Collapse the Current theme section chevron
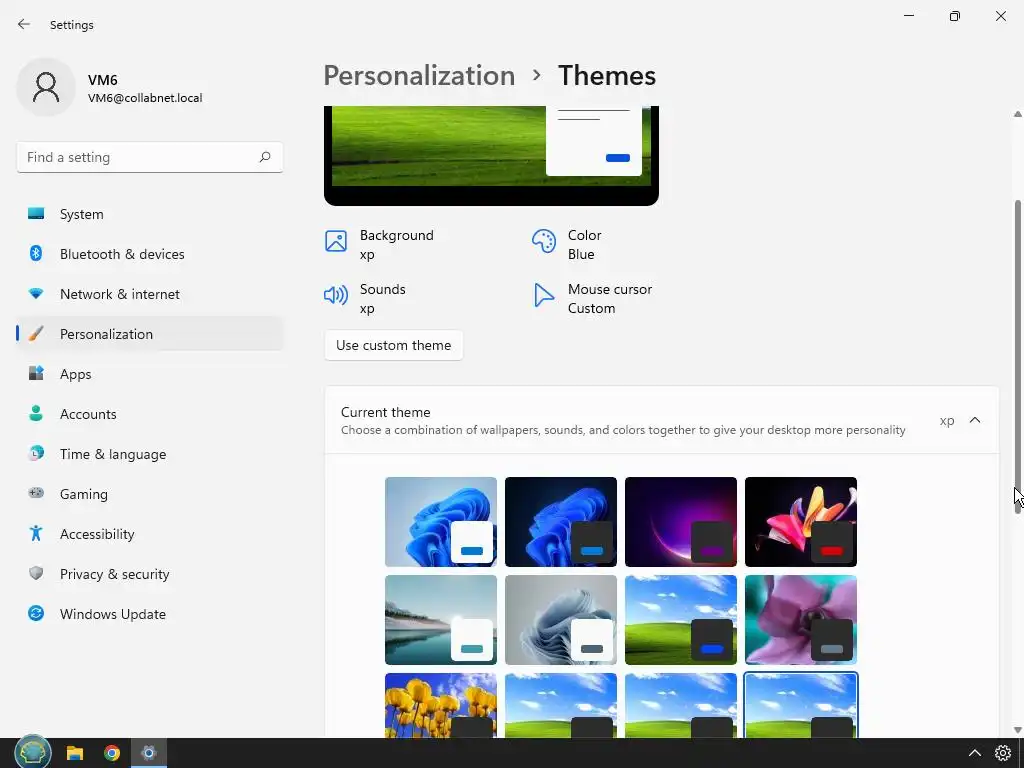 (975, 420)
